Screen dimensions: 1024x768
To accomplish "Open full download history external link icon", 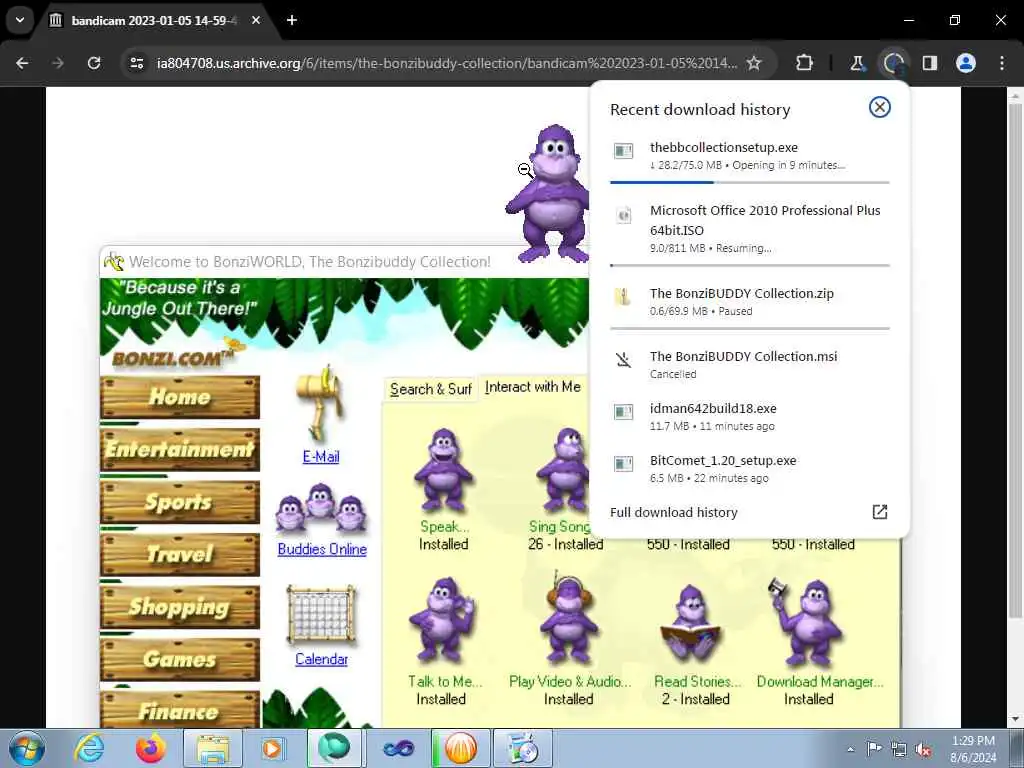I will (880, 512).
